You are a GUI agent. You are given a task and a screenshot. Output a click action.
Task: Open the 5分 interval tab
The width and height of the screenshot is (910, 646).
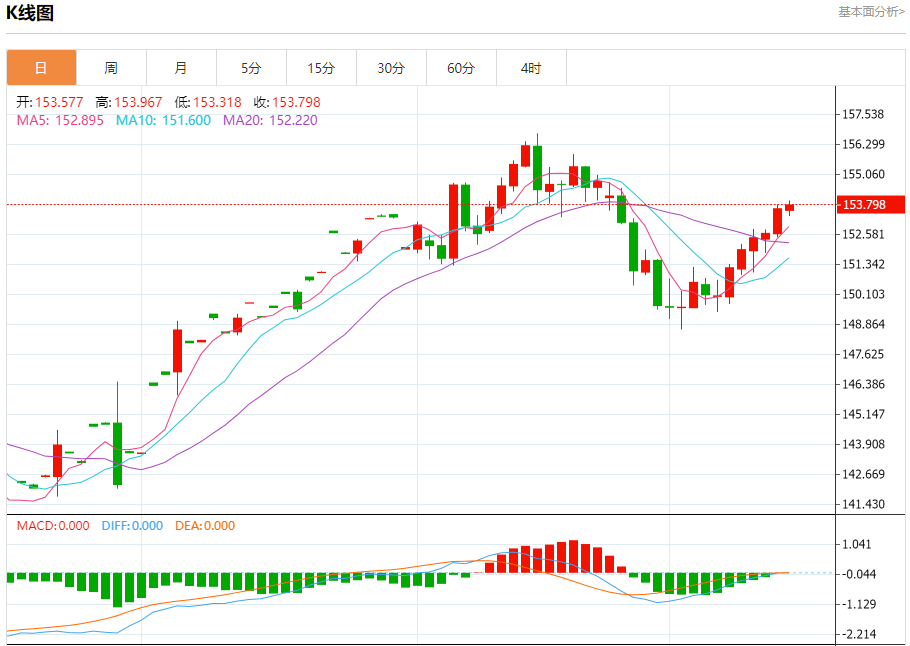point(251,68)
